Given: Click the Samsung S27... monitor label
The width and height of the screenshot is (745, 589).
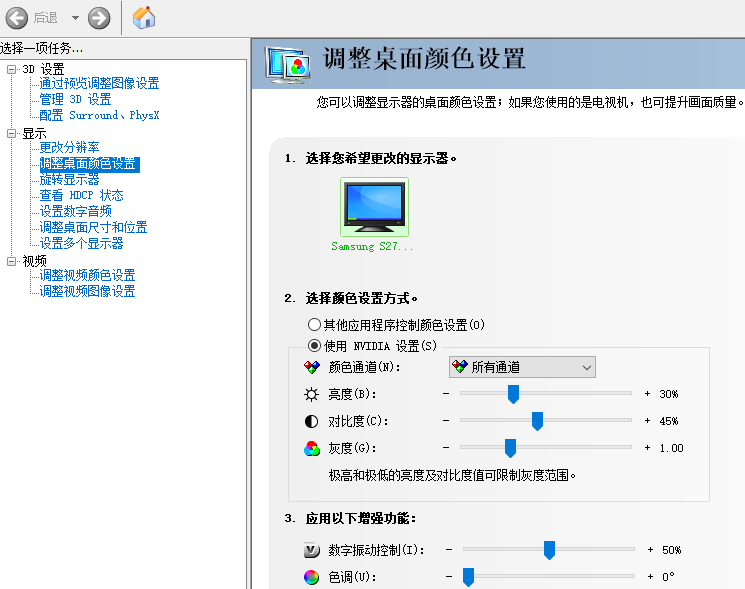Looking at the screenshot, I should [x=372, y=247].
